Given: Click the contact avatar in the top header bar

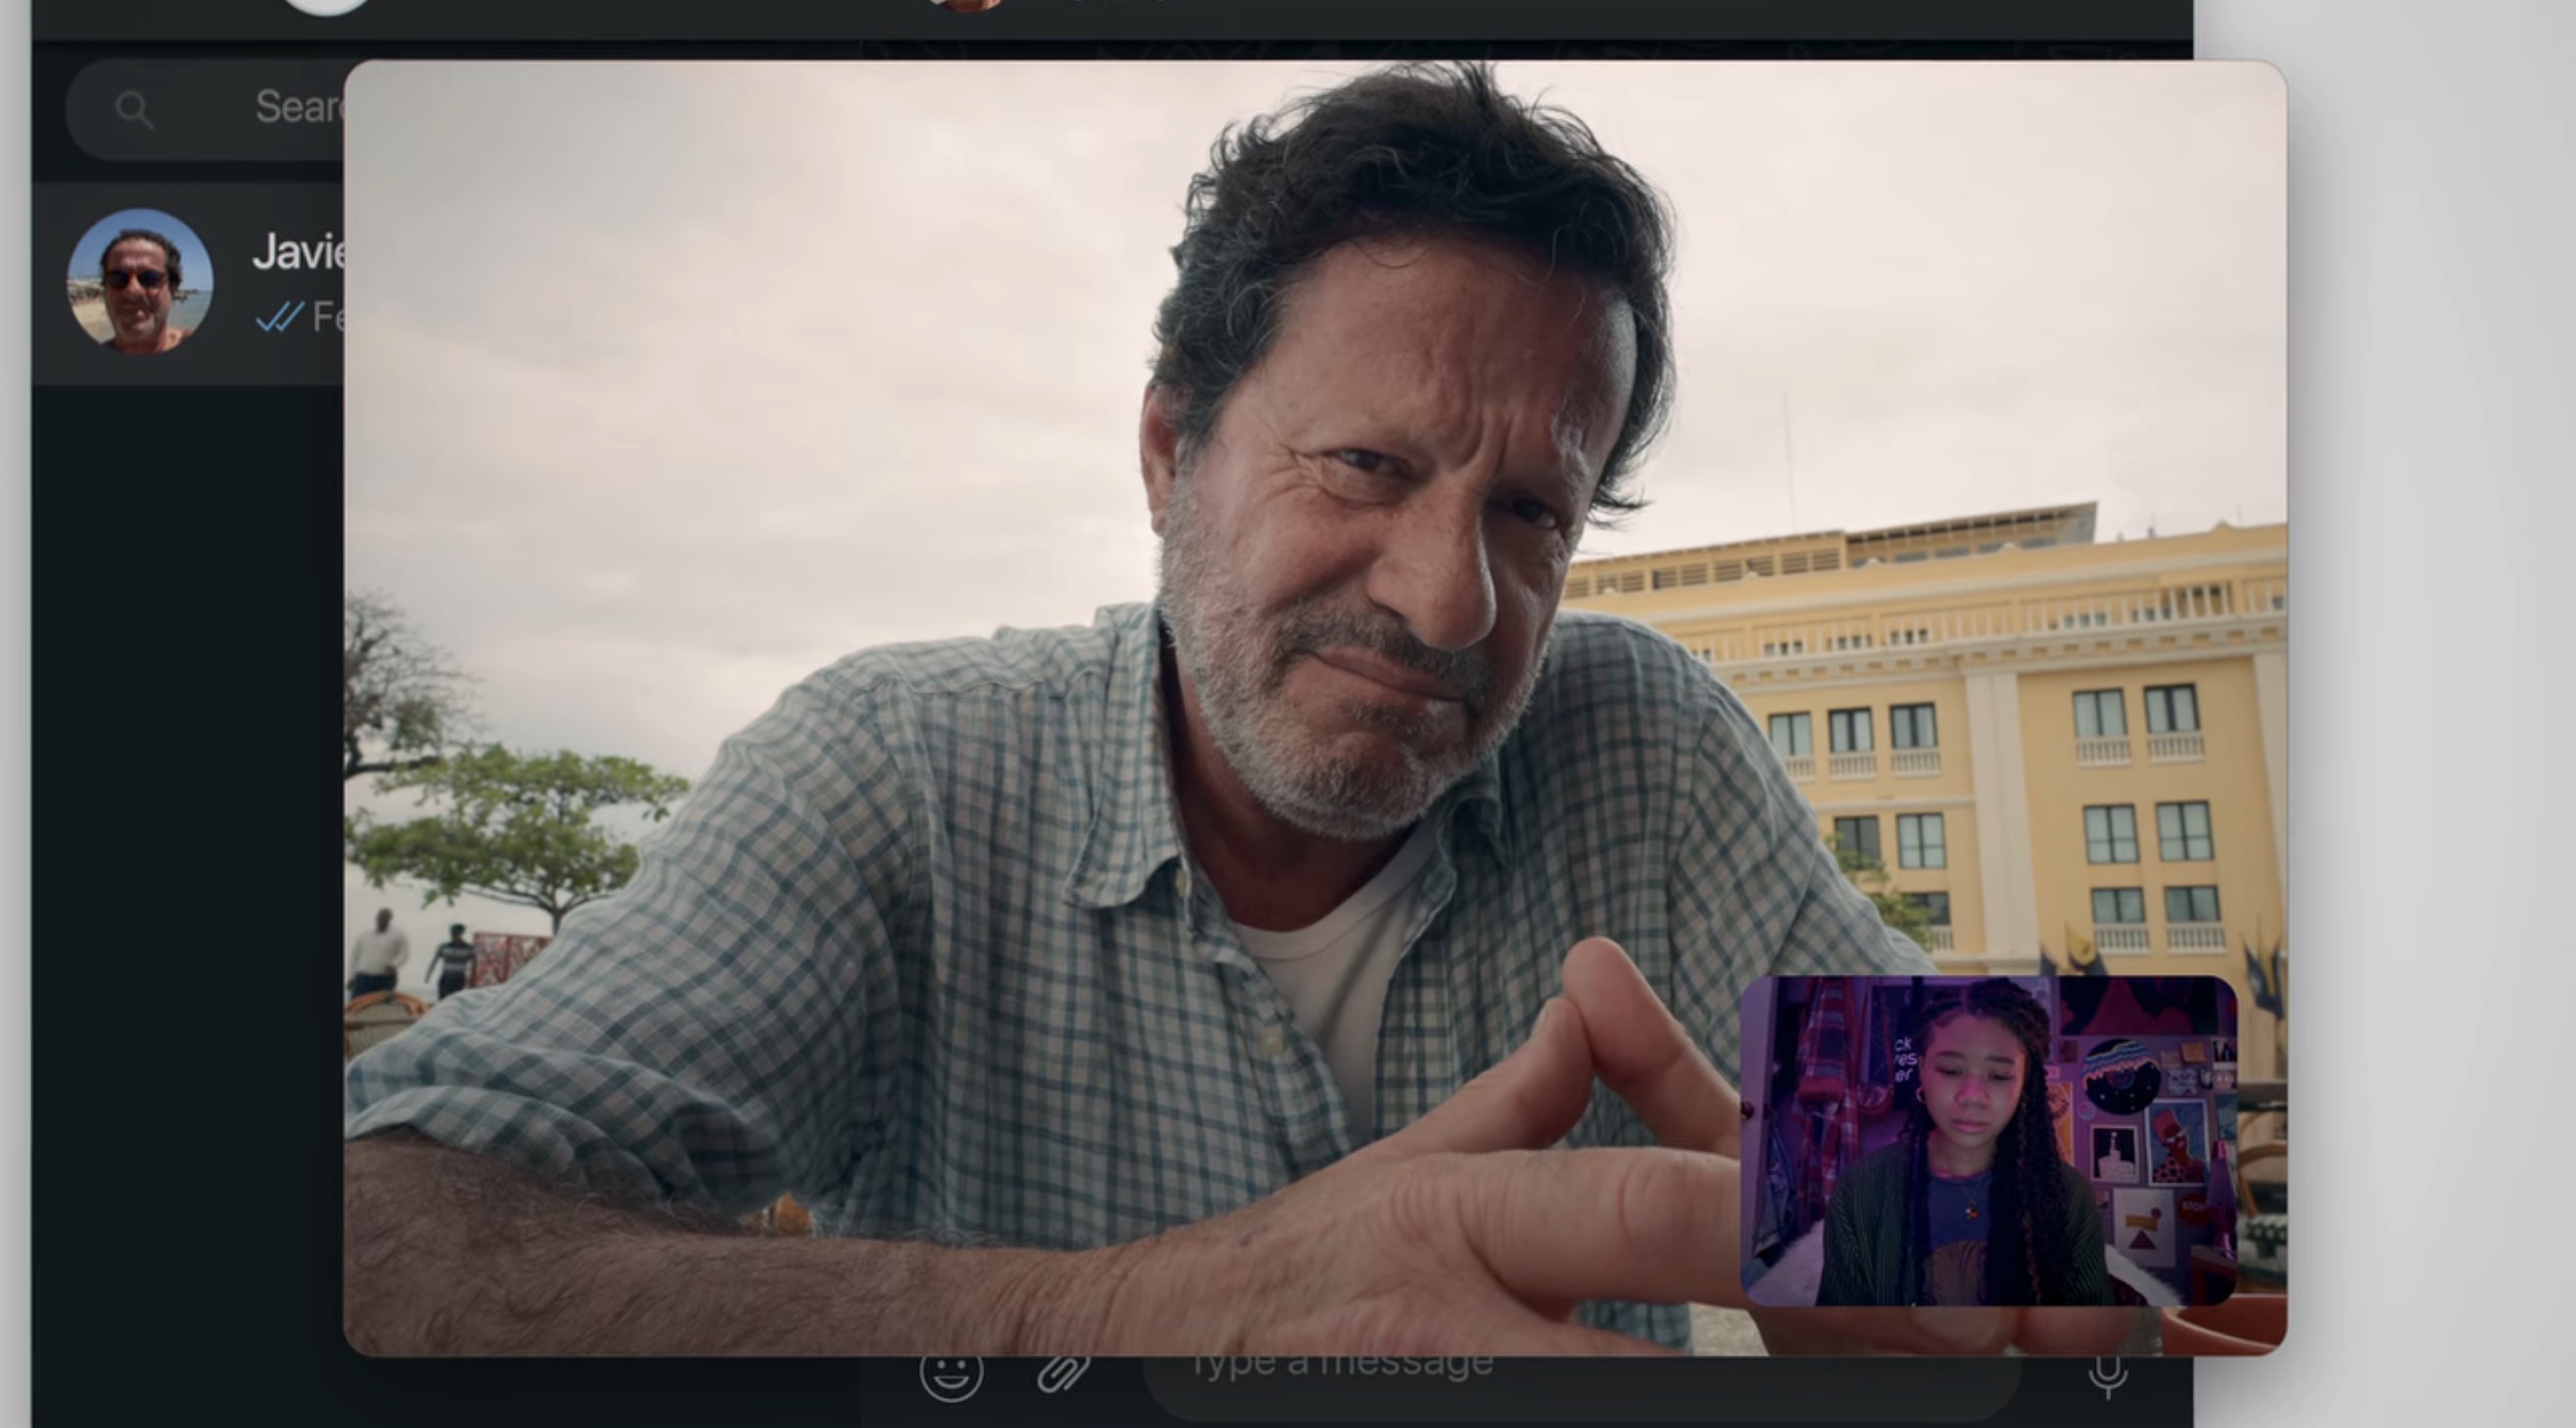Looking at the screenshot, I should coord(963,8).
